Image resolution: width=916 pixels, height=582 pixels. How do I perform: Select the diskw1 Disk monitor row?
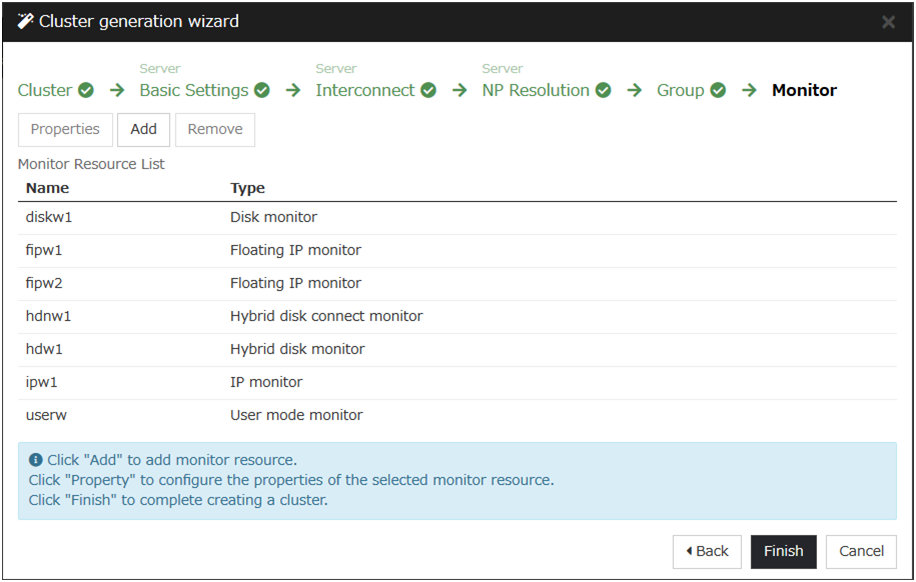click(x=457, y=217)
